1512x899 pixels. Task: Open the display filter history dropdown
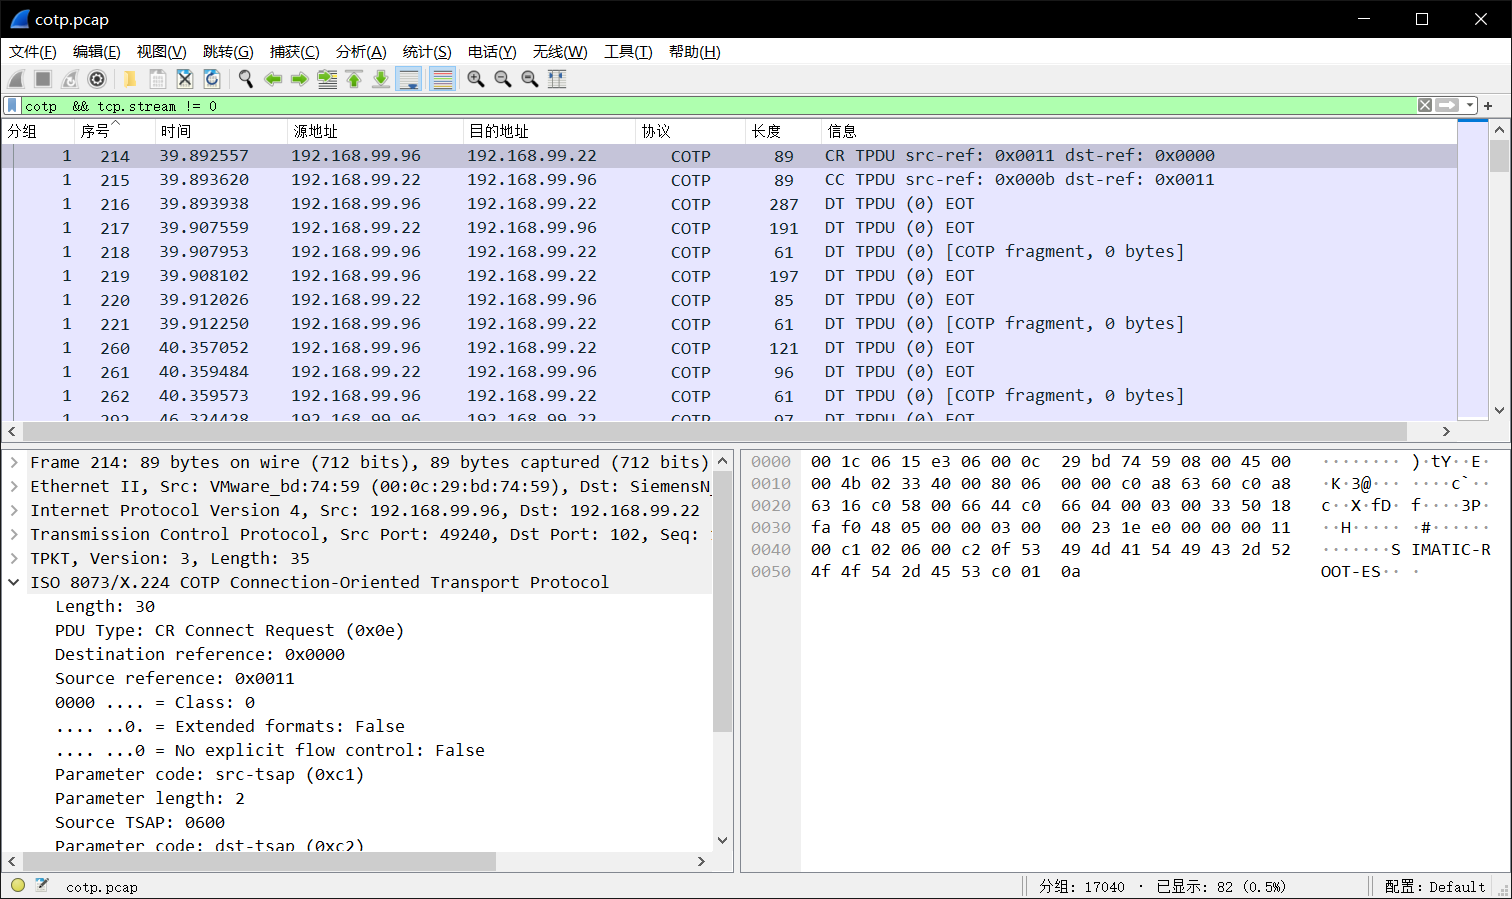pyautogui.click(x=1469, y=105)
